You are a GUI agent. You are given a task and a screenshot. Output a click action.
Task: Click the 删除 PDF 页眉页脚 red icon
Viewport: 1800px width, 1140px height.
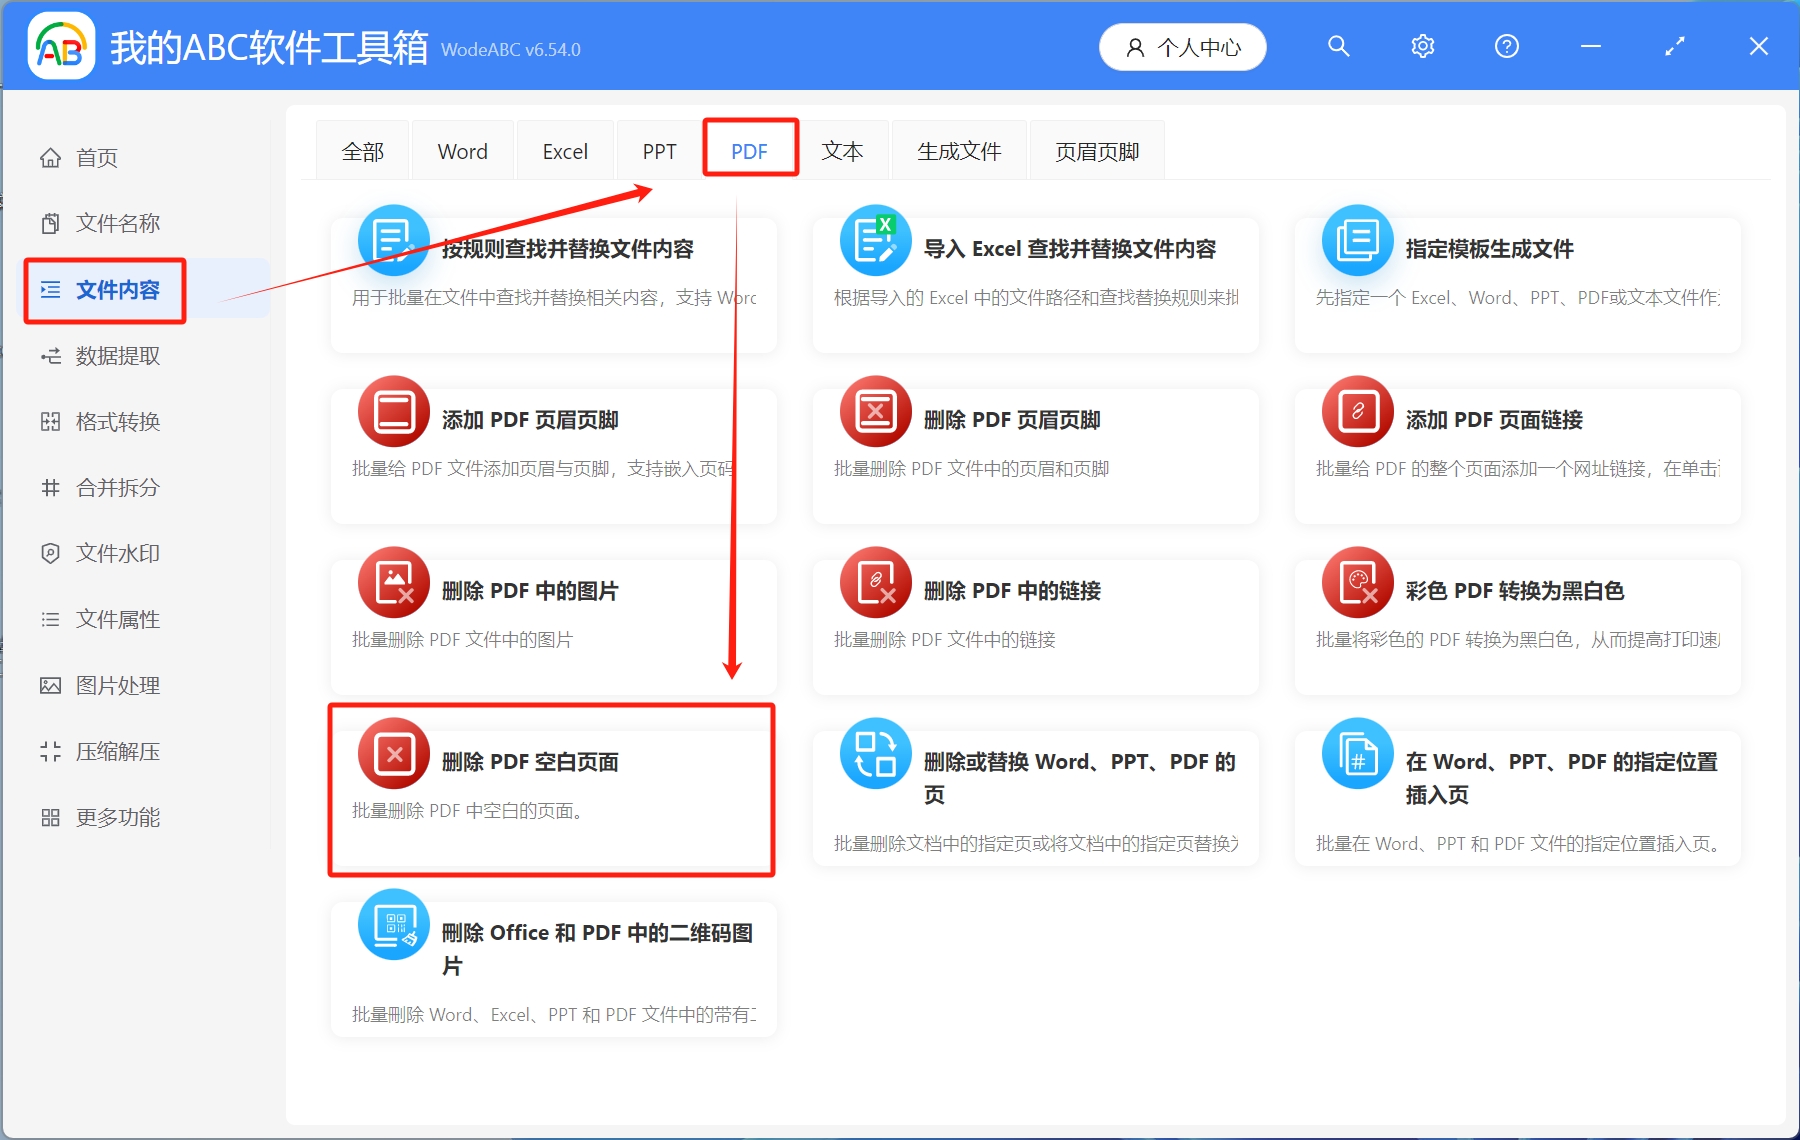pyautogui.click(x=875, y=411)
